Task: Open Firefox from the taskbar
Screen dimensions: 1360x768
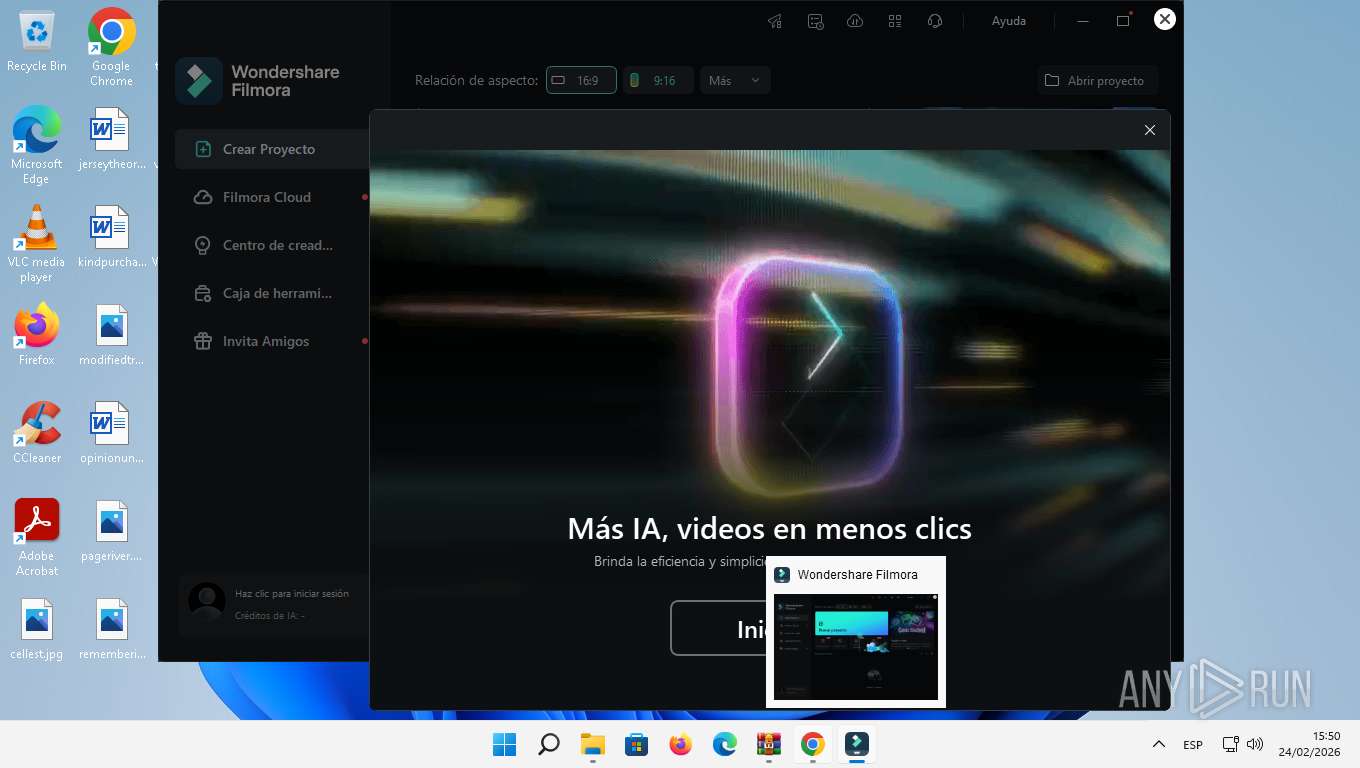Action: click(681, 744)
